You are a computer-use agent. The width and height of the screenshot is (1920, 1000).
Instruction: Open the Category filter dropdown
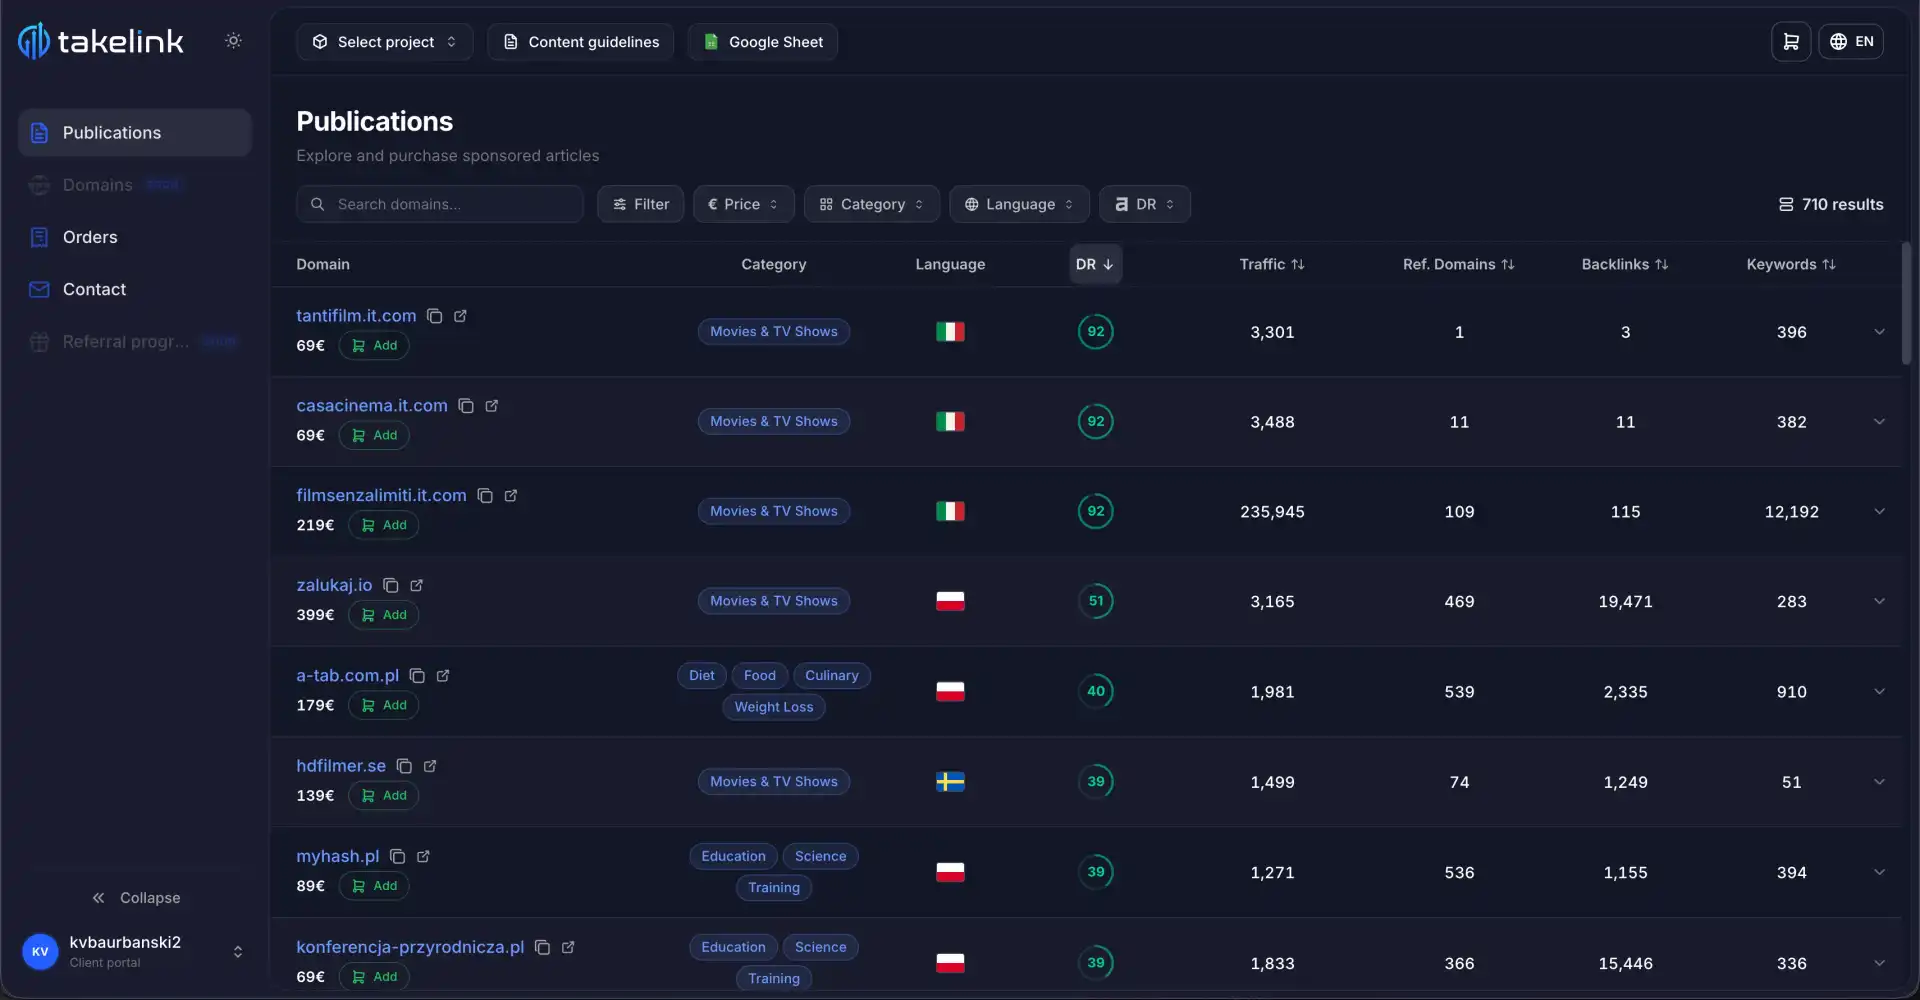(871, 204)
